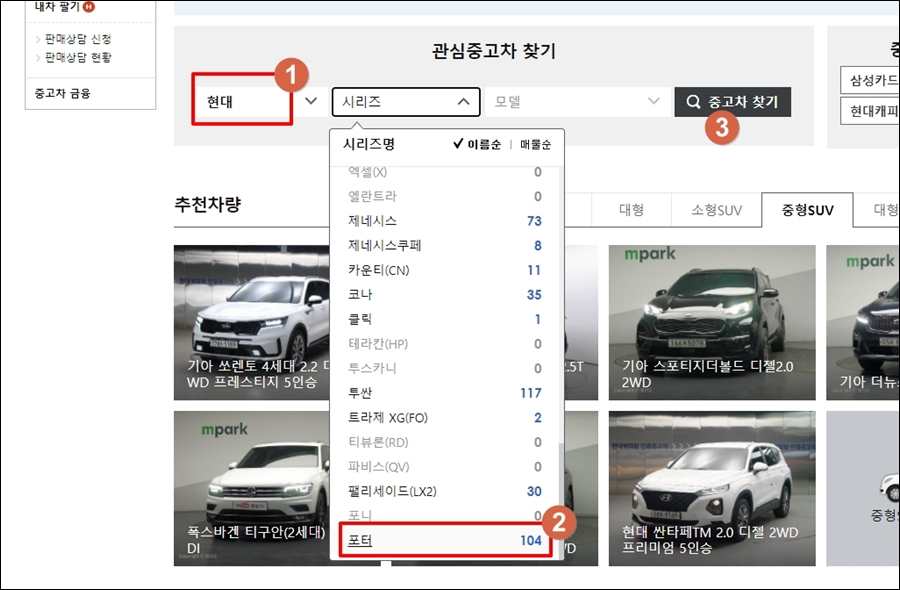Screen dimensions: 900x590
Task: Select 제네시스 series
Action: (444, 221)
